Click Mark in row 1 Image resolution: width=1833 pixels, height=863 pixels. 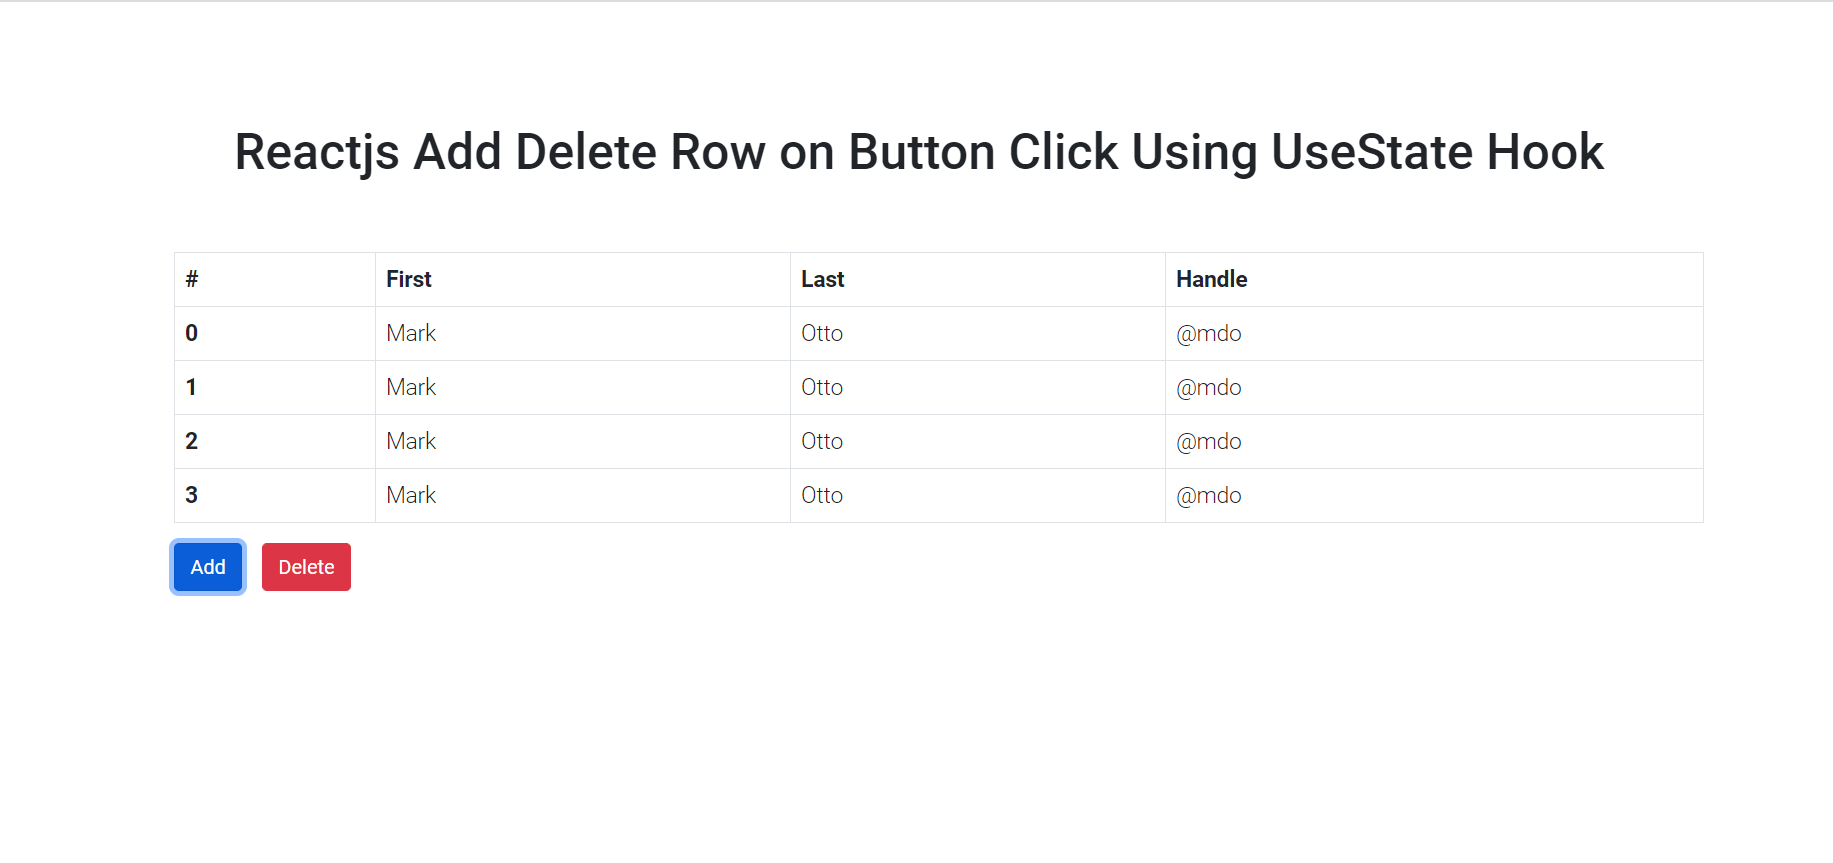[411, 387]
